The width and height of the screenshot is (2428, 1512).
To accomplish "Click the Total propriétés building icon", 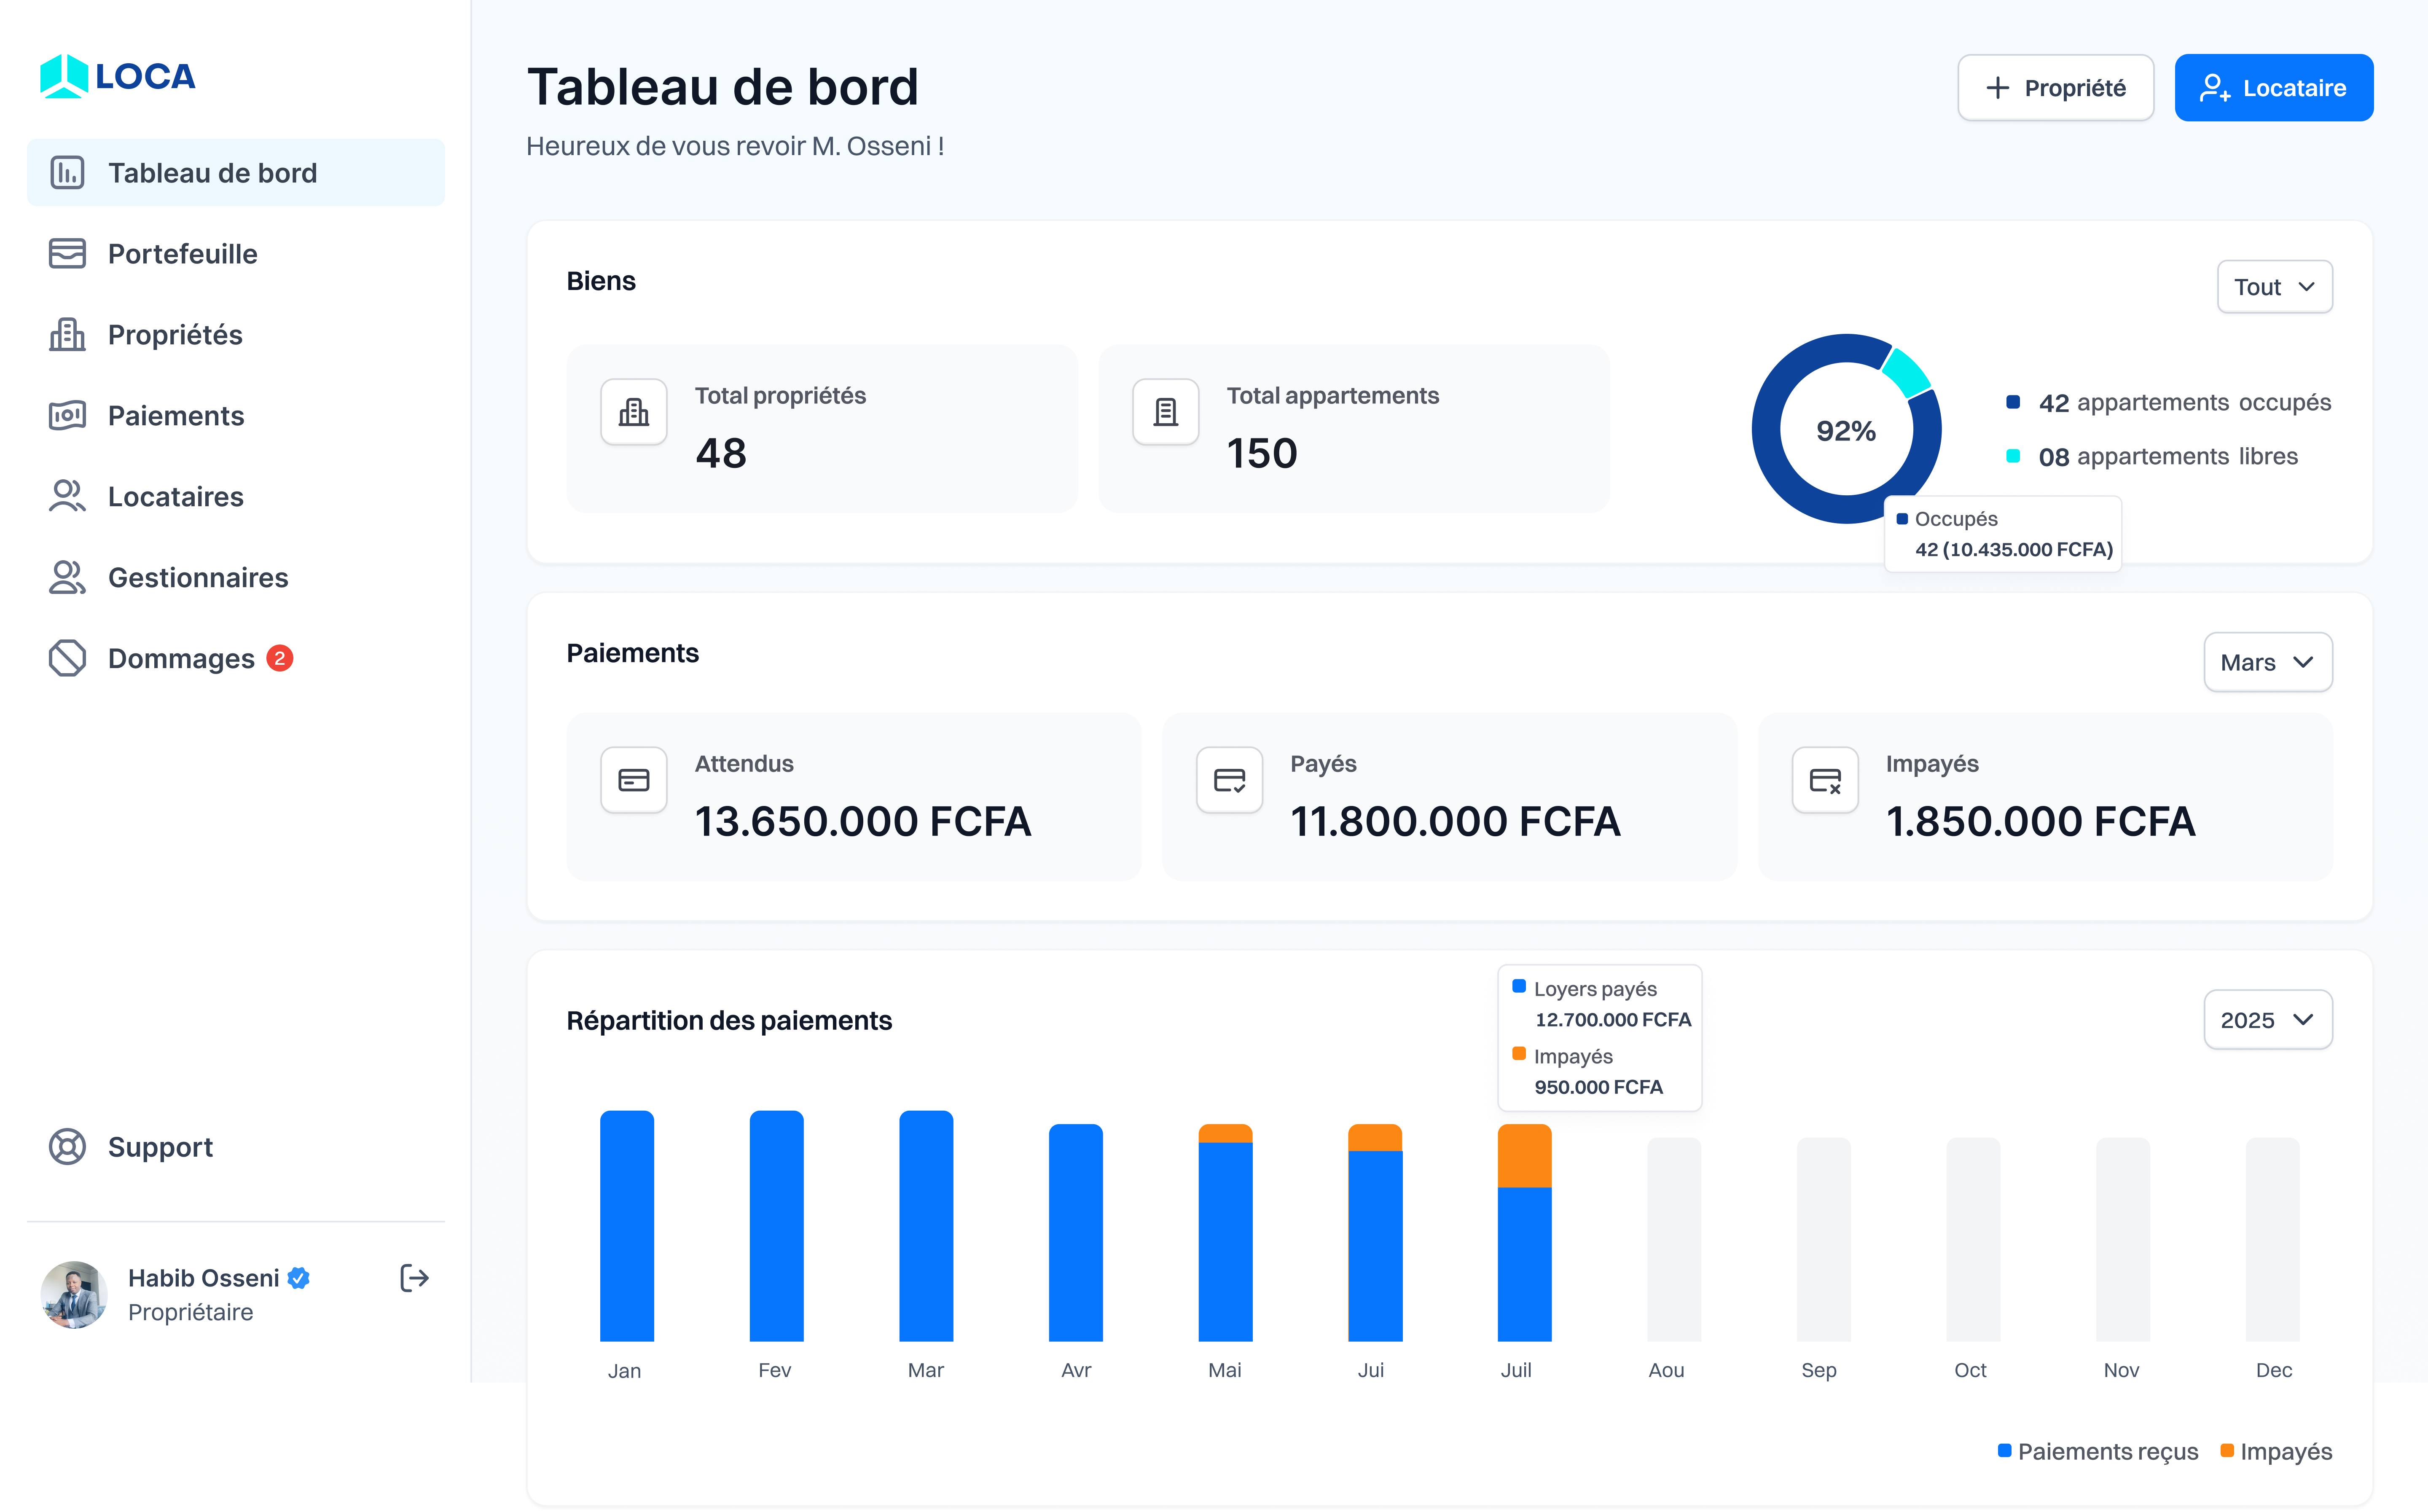I will coord(633,412).
